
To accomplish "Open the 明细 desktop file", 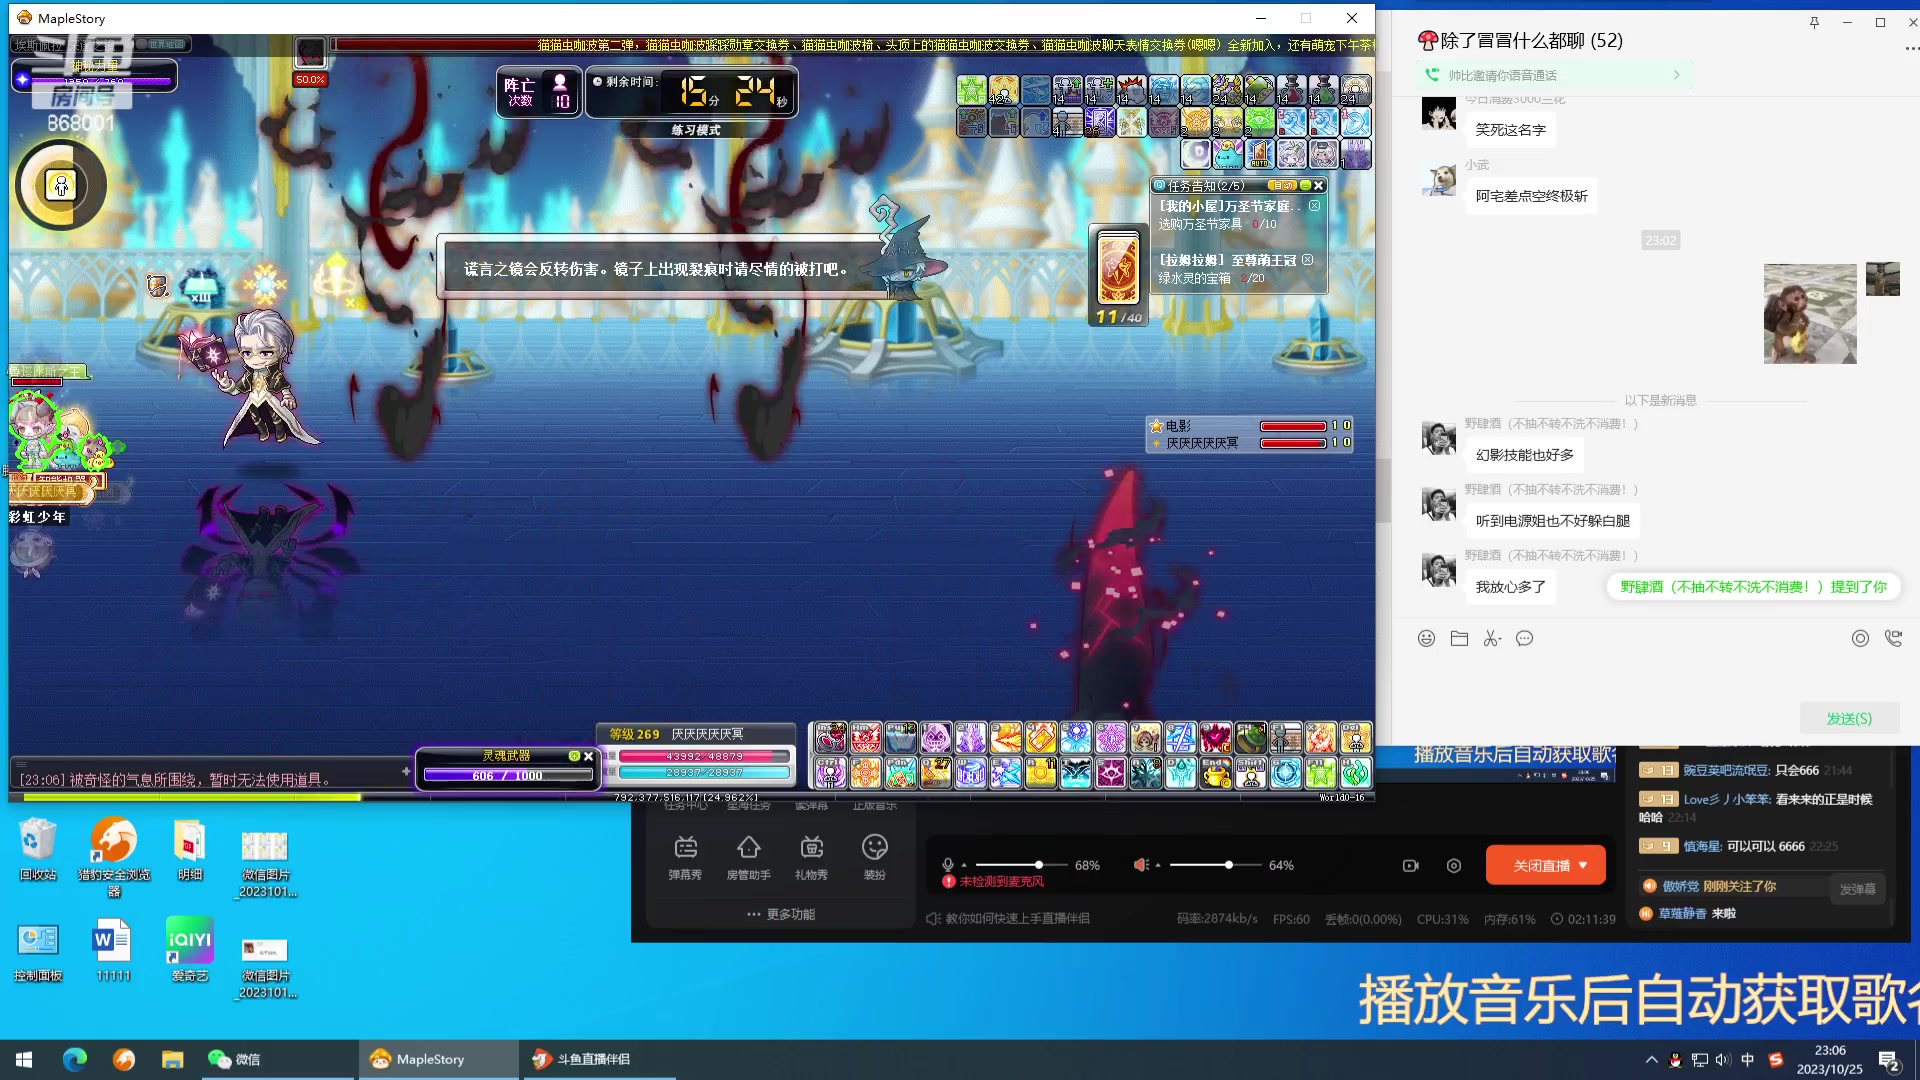I will [190, 850].
